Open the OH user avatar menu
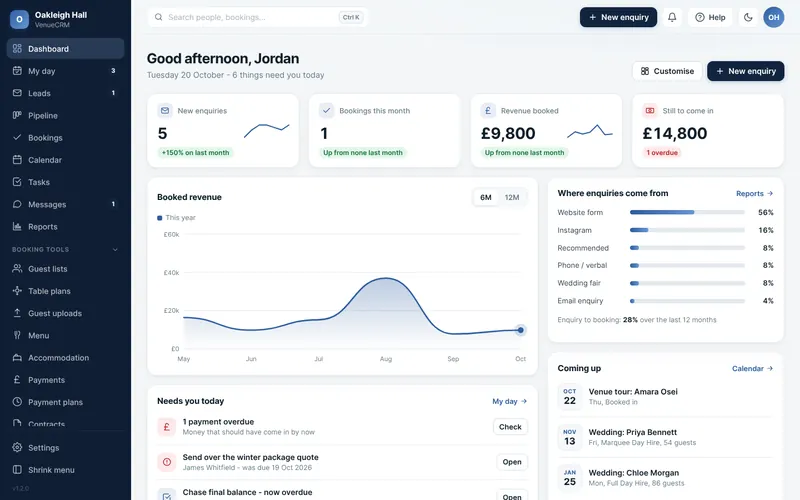800x500 pixels. click(773, 17)
